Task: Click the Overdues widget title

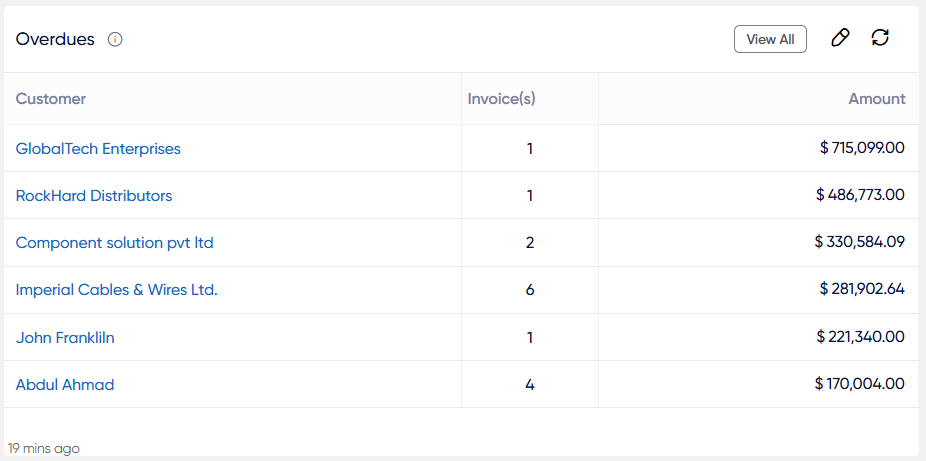Action: click(55, 40)
